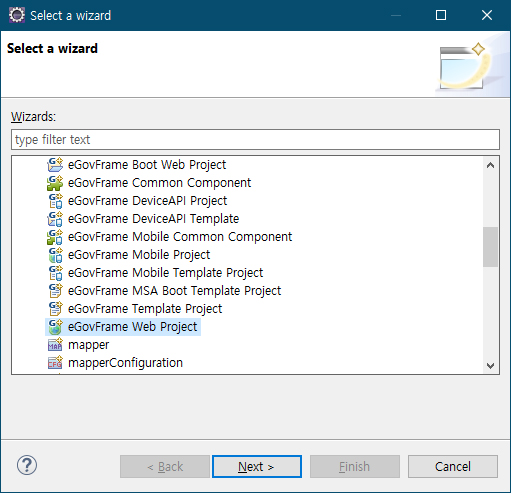Image resolution: width=511 pixels, height=493 pixels.
Task: Focus the type filter text field
Action: (255, 140)
